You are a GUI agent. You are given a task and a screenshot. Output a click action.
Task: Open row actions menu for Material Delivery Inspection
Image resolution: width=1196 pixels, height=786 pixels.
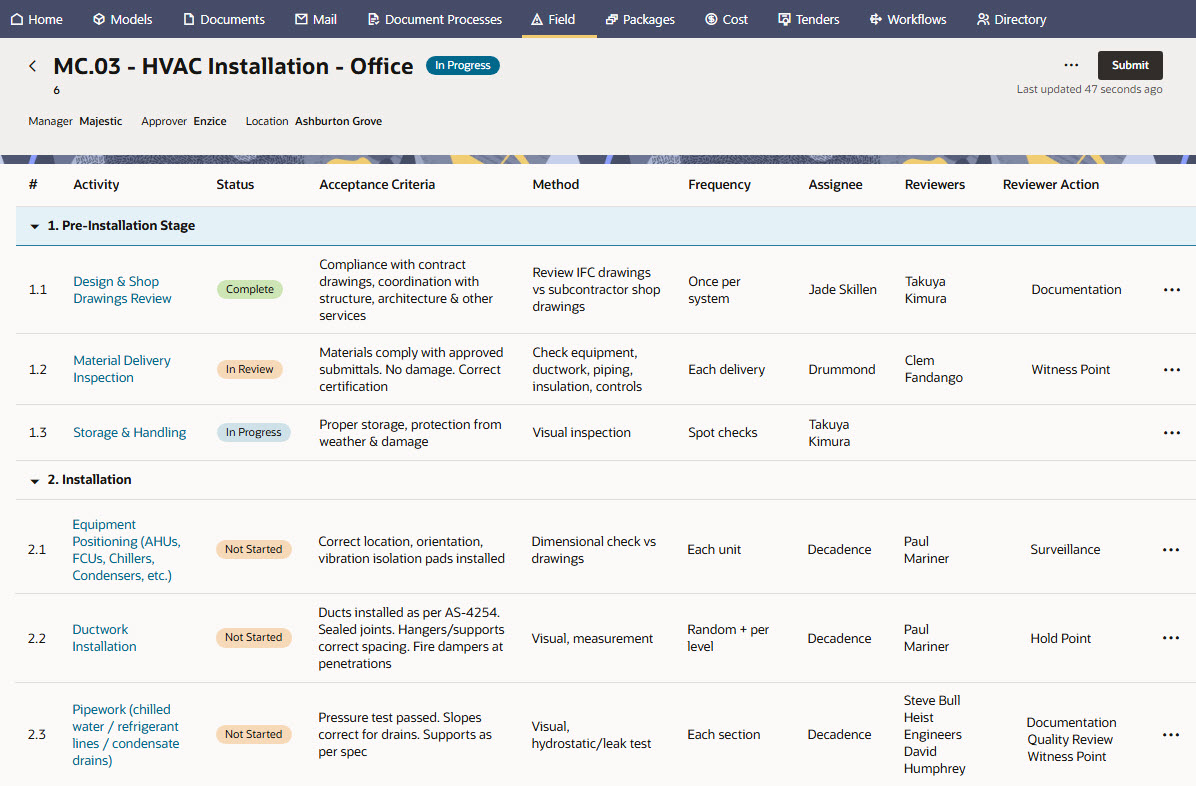(x=1171, y=370)
